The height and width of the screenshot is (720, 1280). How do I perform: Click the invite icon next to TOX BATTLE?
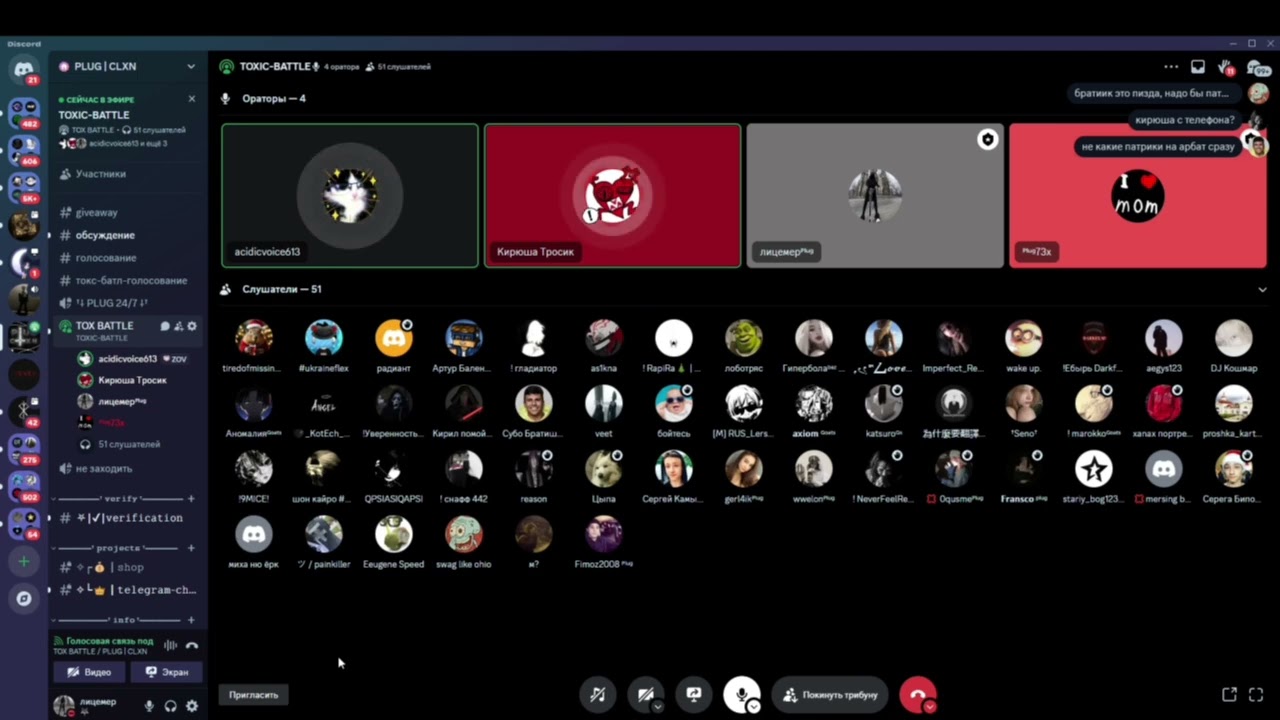[179, 326]
